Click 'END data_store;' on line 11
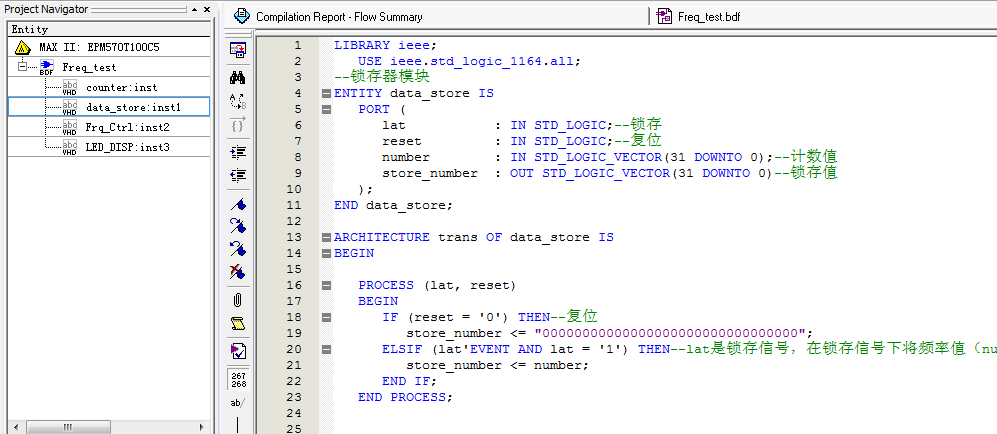Viewport: 997px width, 434px height. [394, 205]
